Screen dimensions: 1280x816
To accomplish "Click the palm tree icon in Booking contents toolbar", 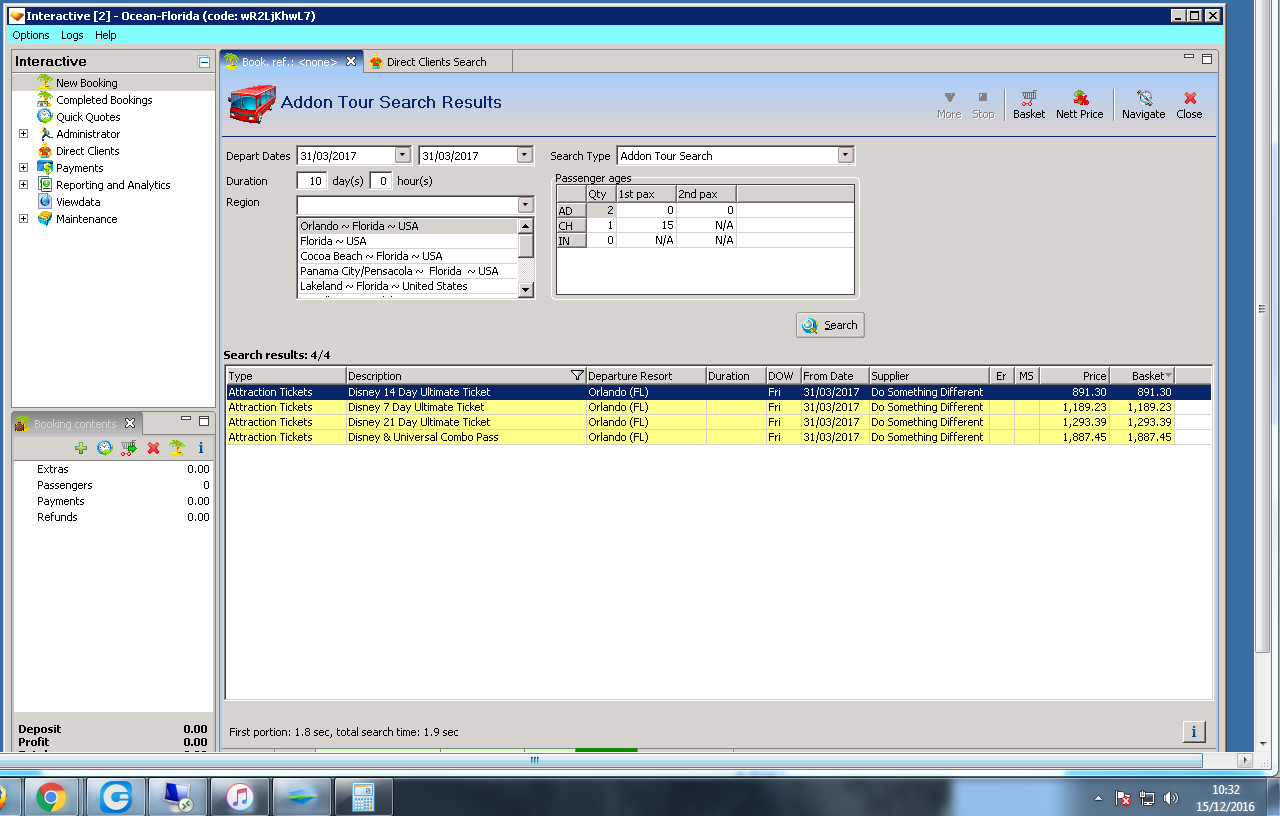I will 177,448.
